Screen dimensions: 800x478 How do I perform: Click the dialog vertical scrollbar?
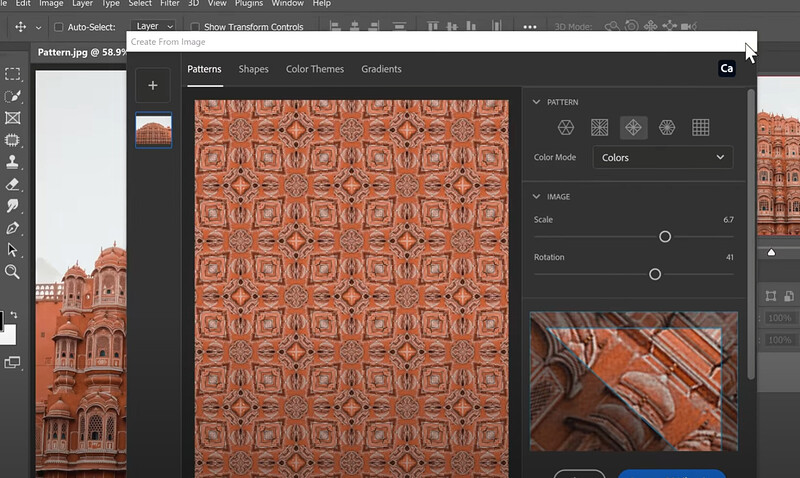pos(751,234)
